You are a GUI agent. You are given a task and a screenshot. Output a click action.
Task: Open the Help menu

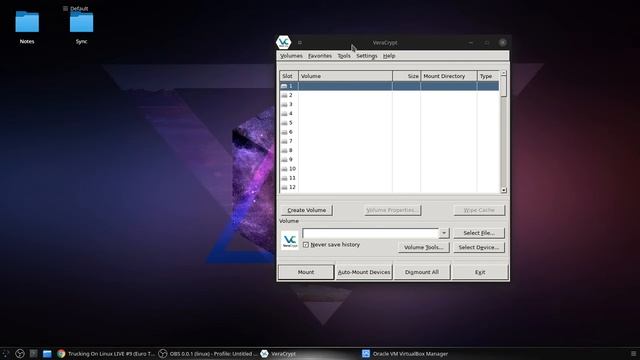pyautogui.click(x=389, y=56)
